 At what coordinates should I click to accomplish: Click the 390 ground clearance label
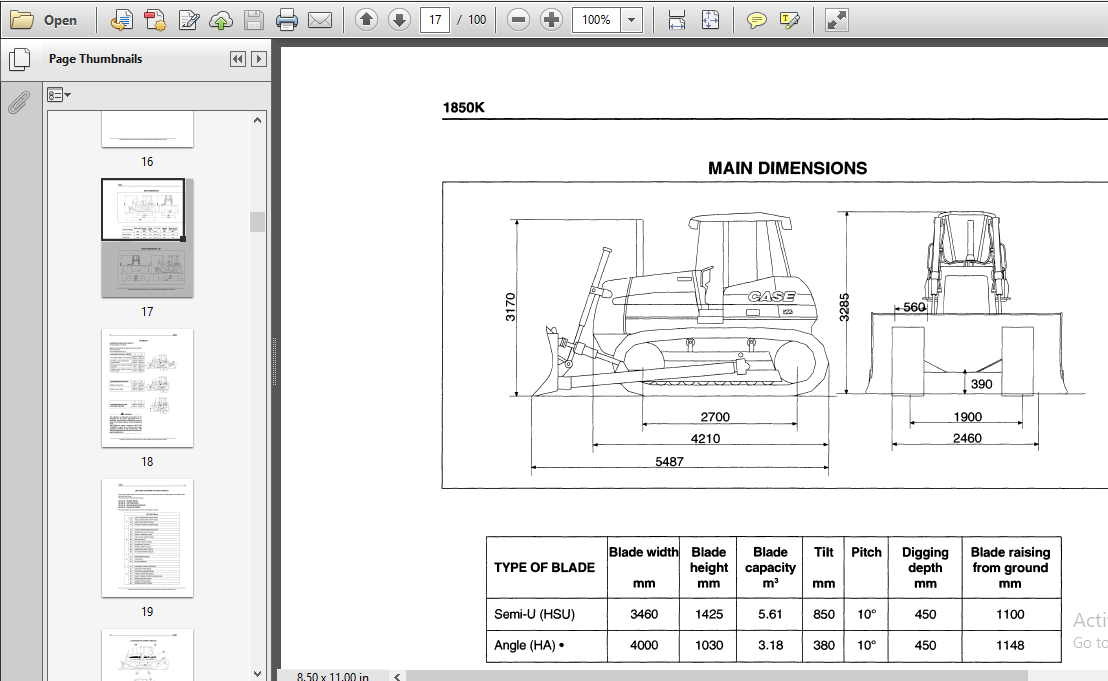[982, 384]
